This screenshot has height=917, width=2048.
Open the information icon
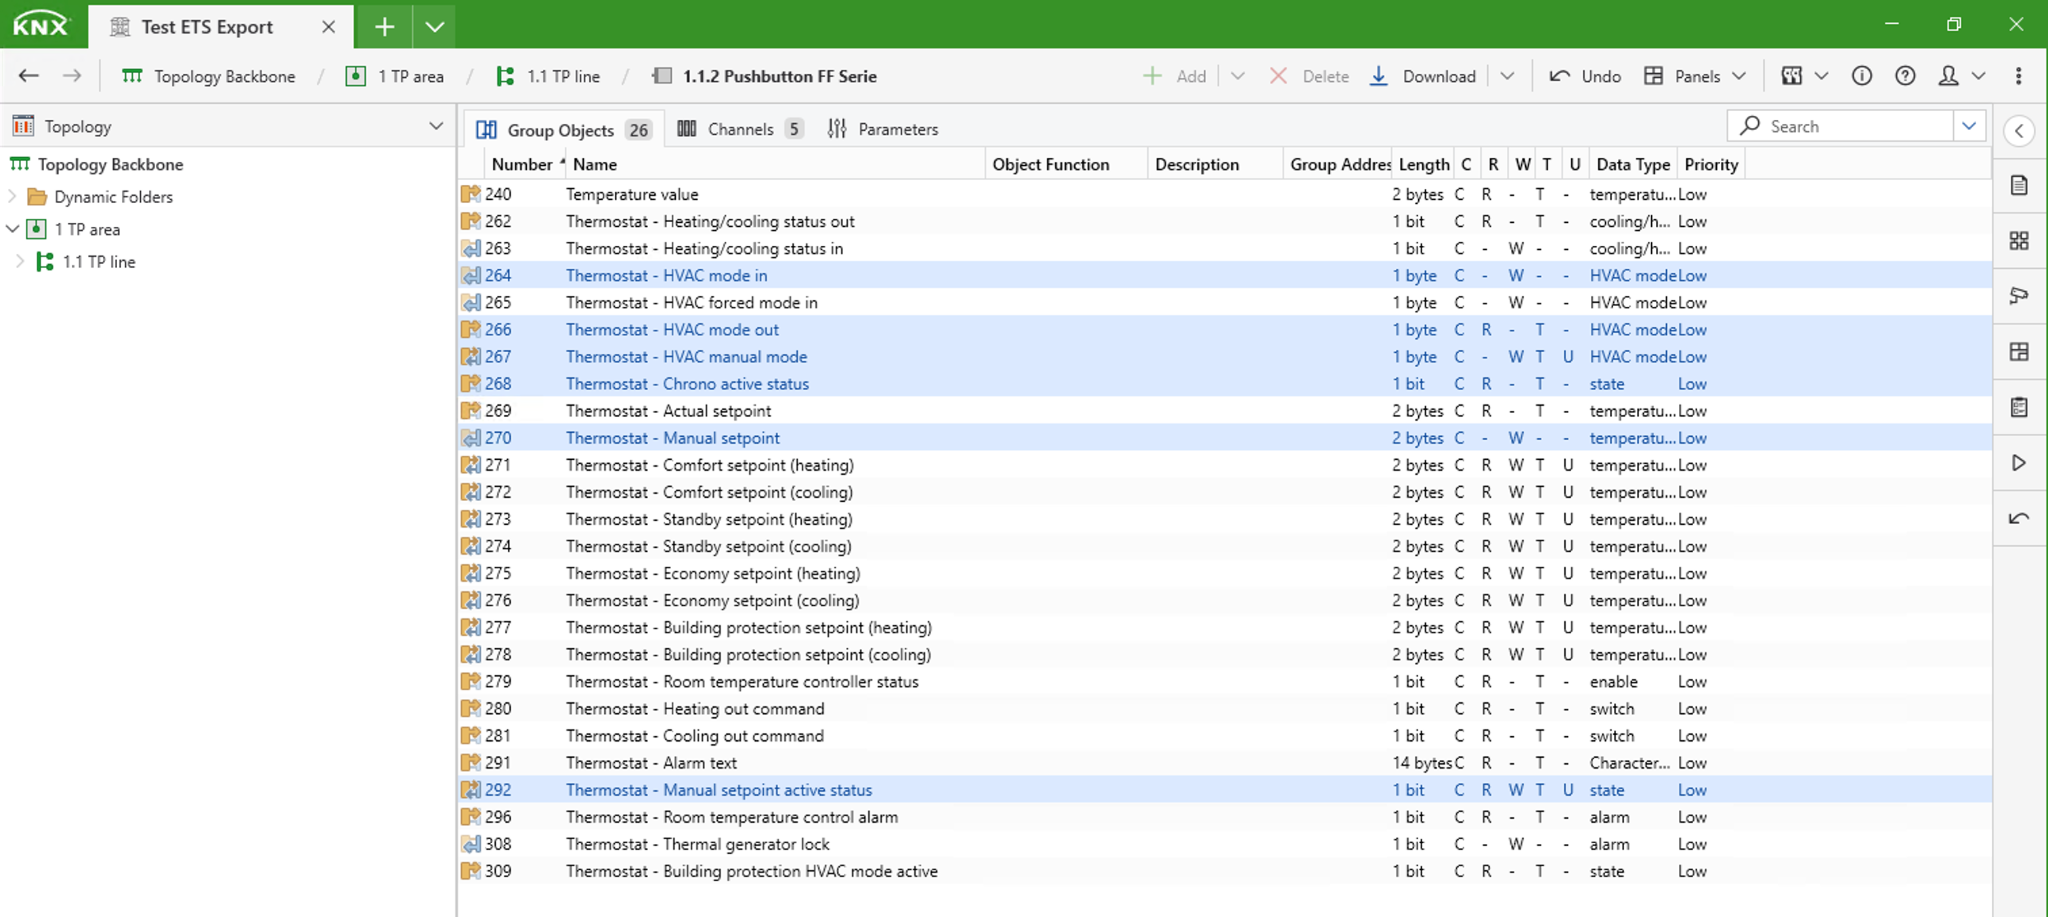coord(1861,76)
